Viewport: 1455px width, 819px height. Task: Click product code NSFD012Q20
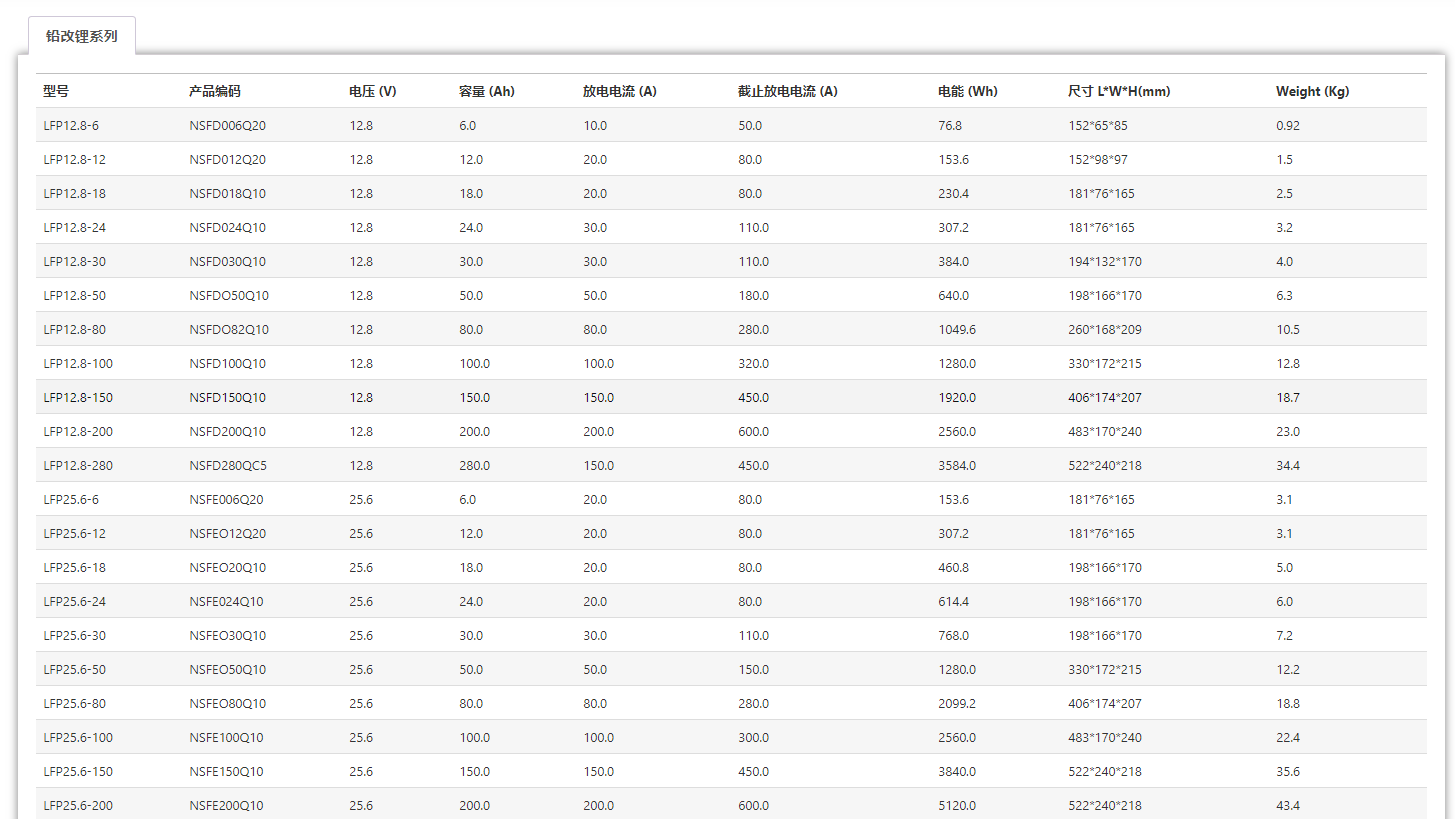click(x=227, y=159)
